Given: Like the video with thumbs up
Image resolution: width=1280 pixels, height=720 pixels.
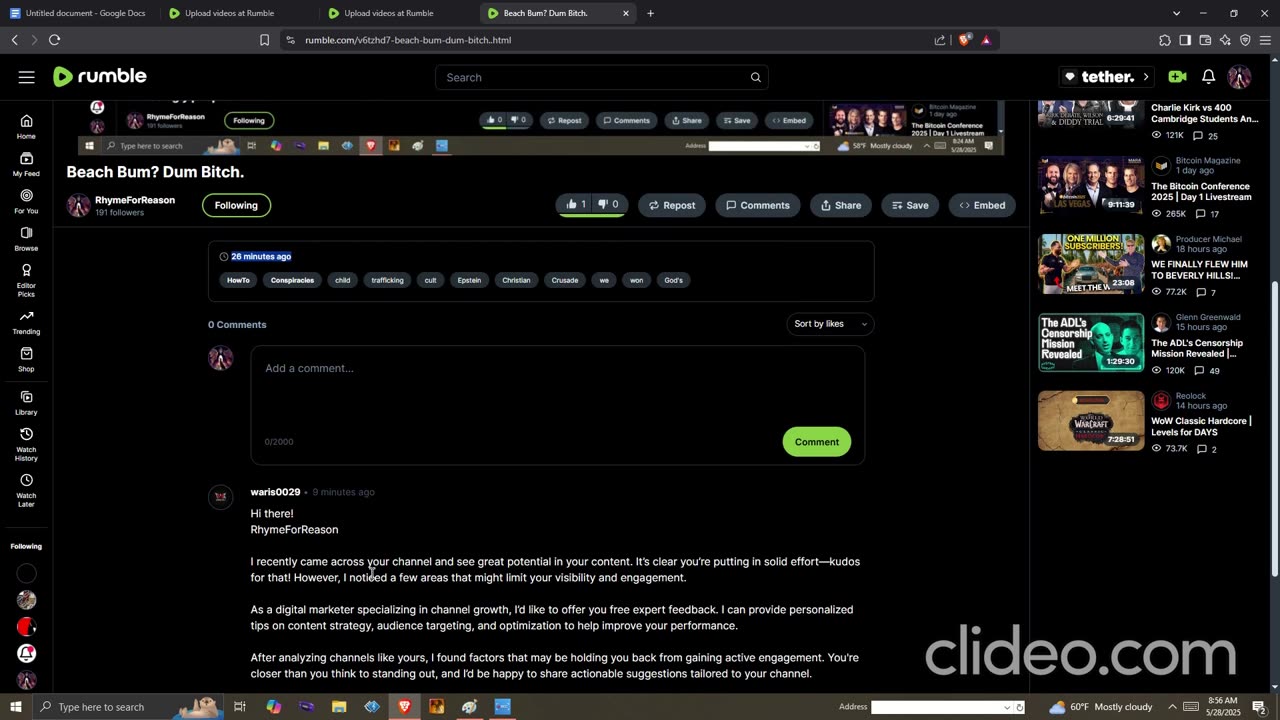Looking at the screenshot, I should tap(577, 205).
